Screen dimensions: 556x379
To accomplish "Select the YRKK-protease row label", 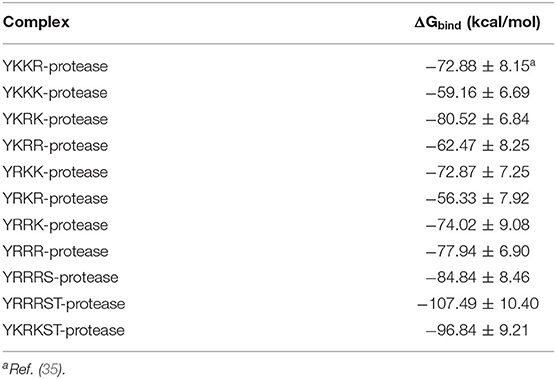I will click(55, 172).
